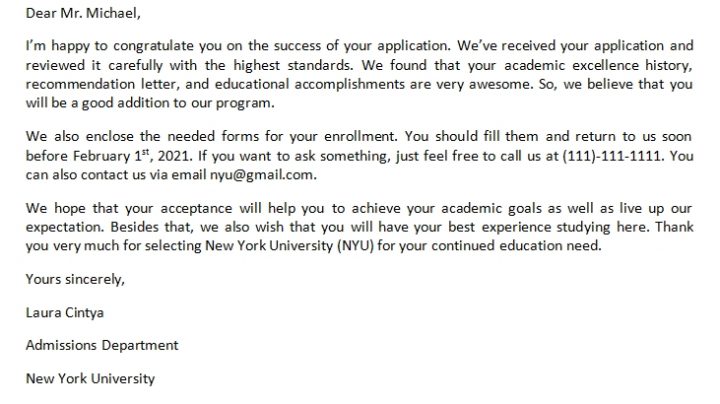Click "New York University" in the signature

click(x=90, y=378)
